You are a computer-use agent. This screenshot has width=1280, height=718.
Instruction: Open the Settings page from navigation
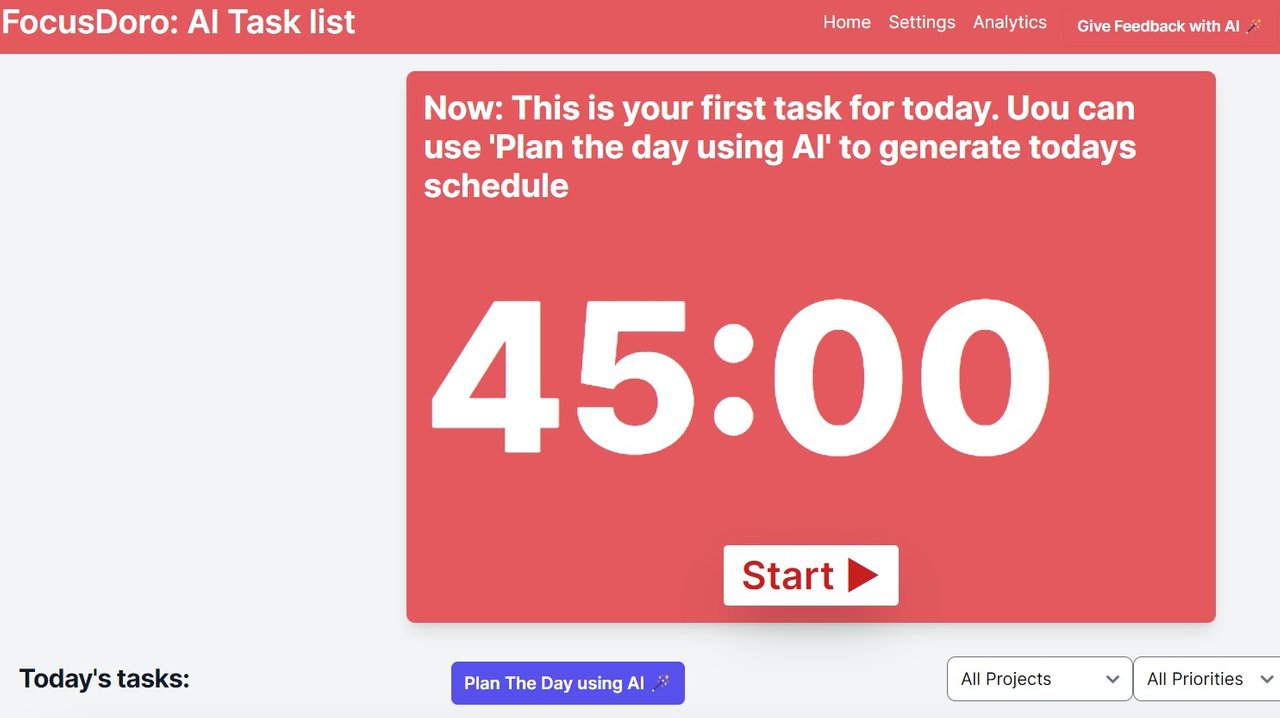(x=922, y=22)
